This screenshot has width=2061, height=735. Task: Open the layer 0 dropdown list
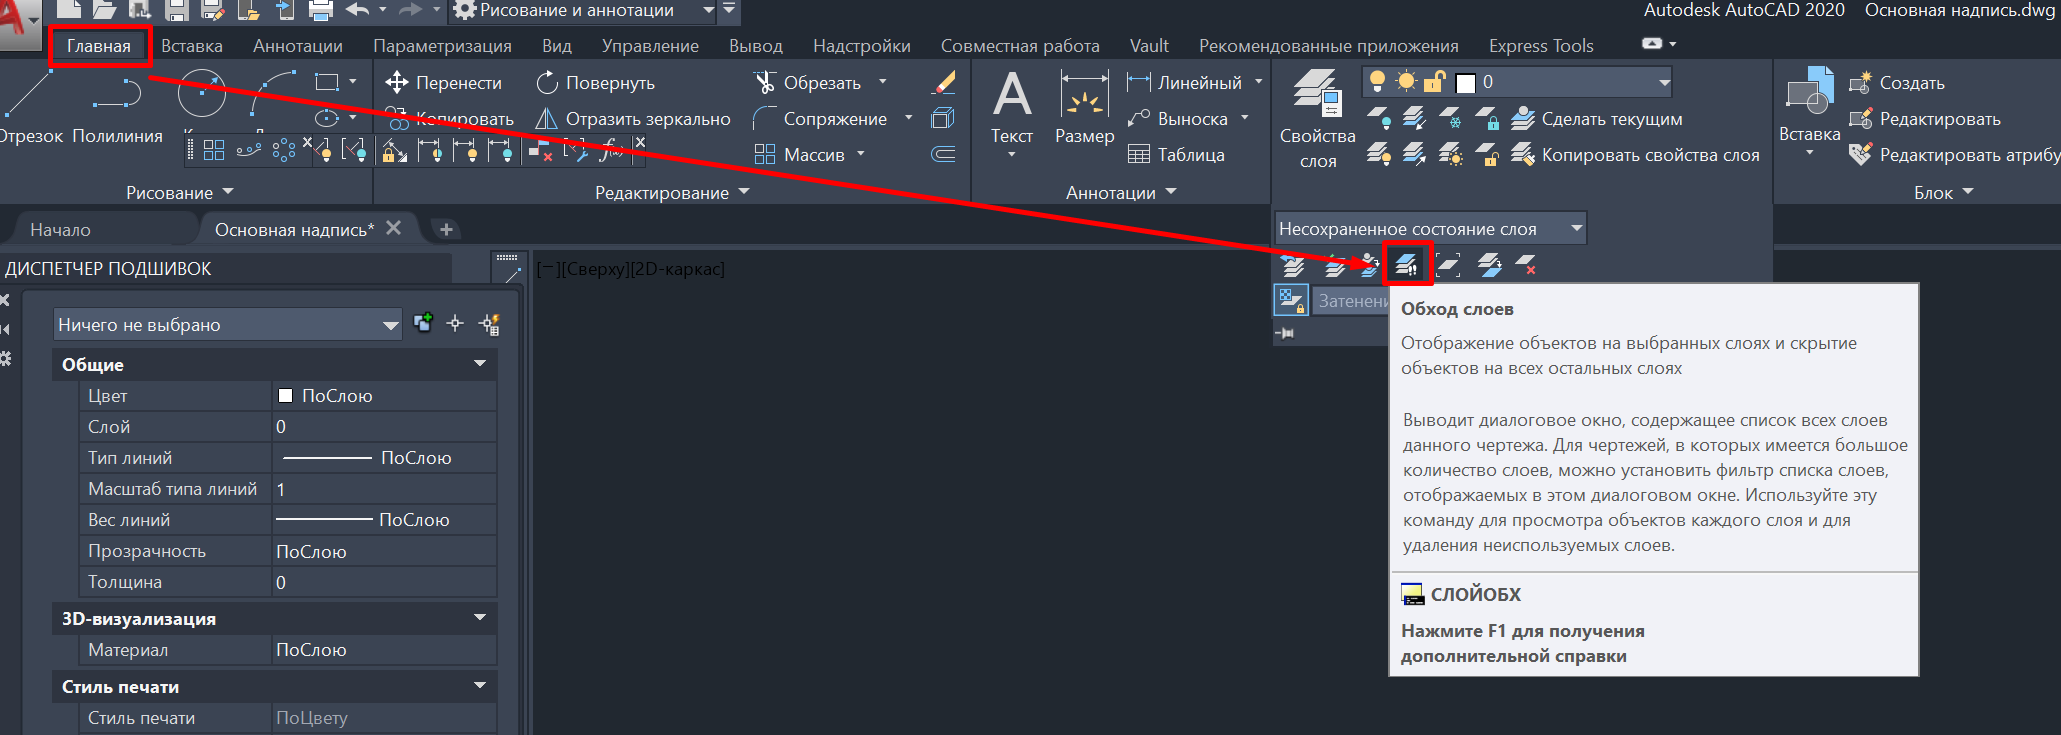pyautogui.click(x=1664, y=82)
